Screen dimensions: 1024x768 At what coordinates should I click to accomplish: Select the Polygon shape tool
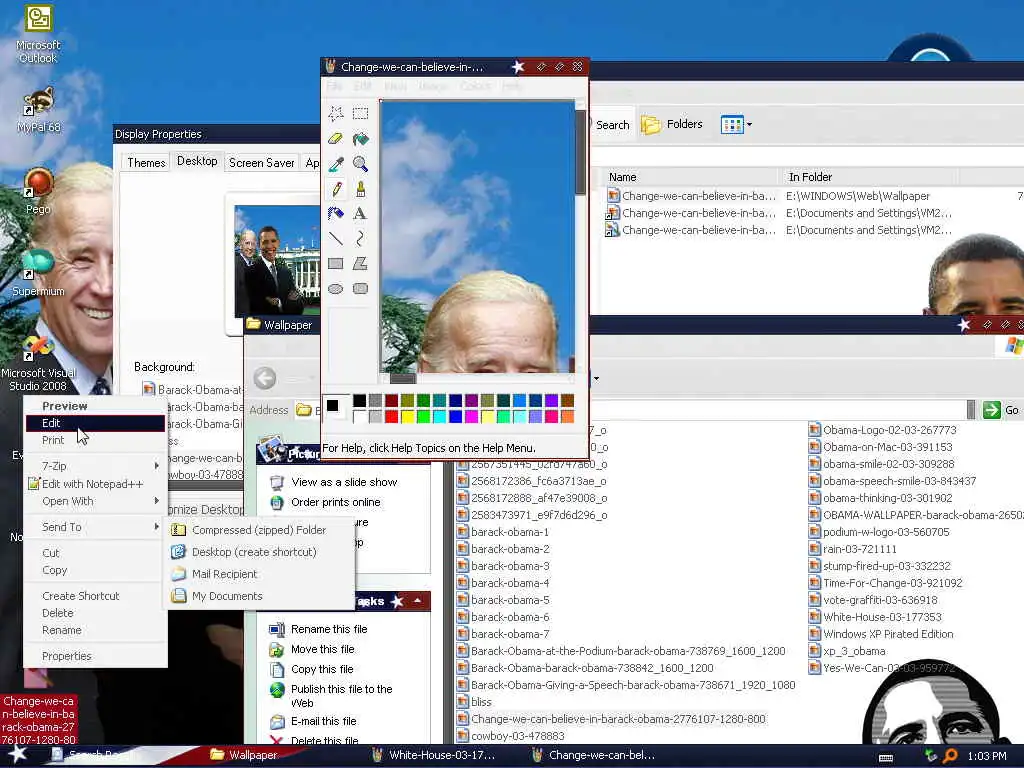[360, 263]
